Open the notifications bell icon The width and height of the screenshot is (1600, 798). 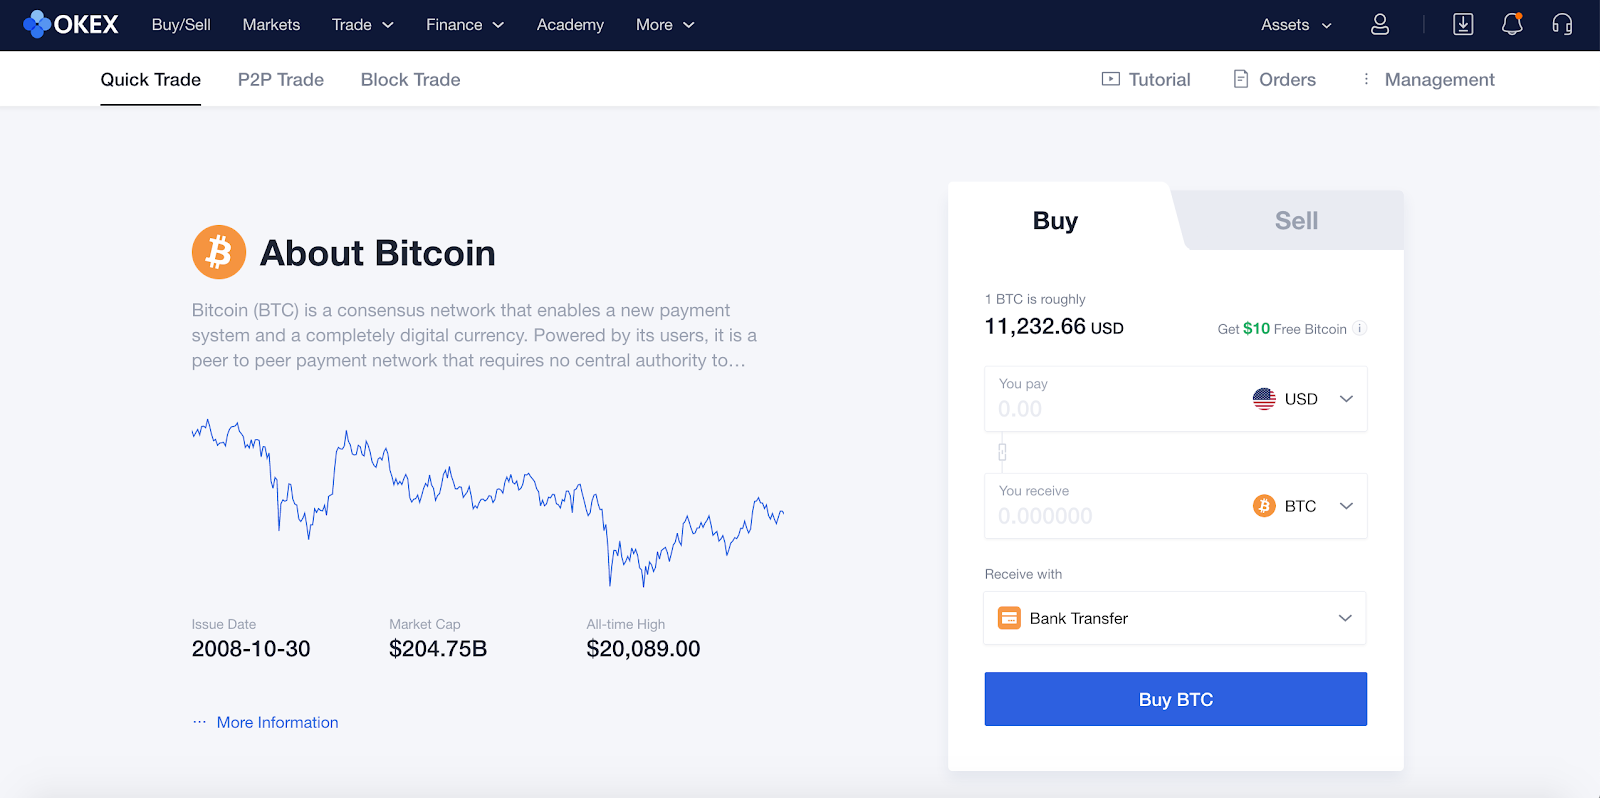[x=1512, y=24]
